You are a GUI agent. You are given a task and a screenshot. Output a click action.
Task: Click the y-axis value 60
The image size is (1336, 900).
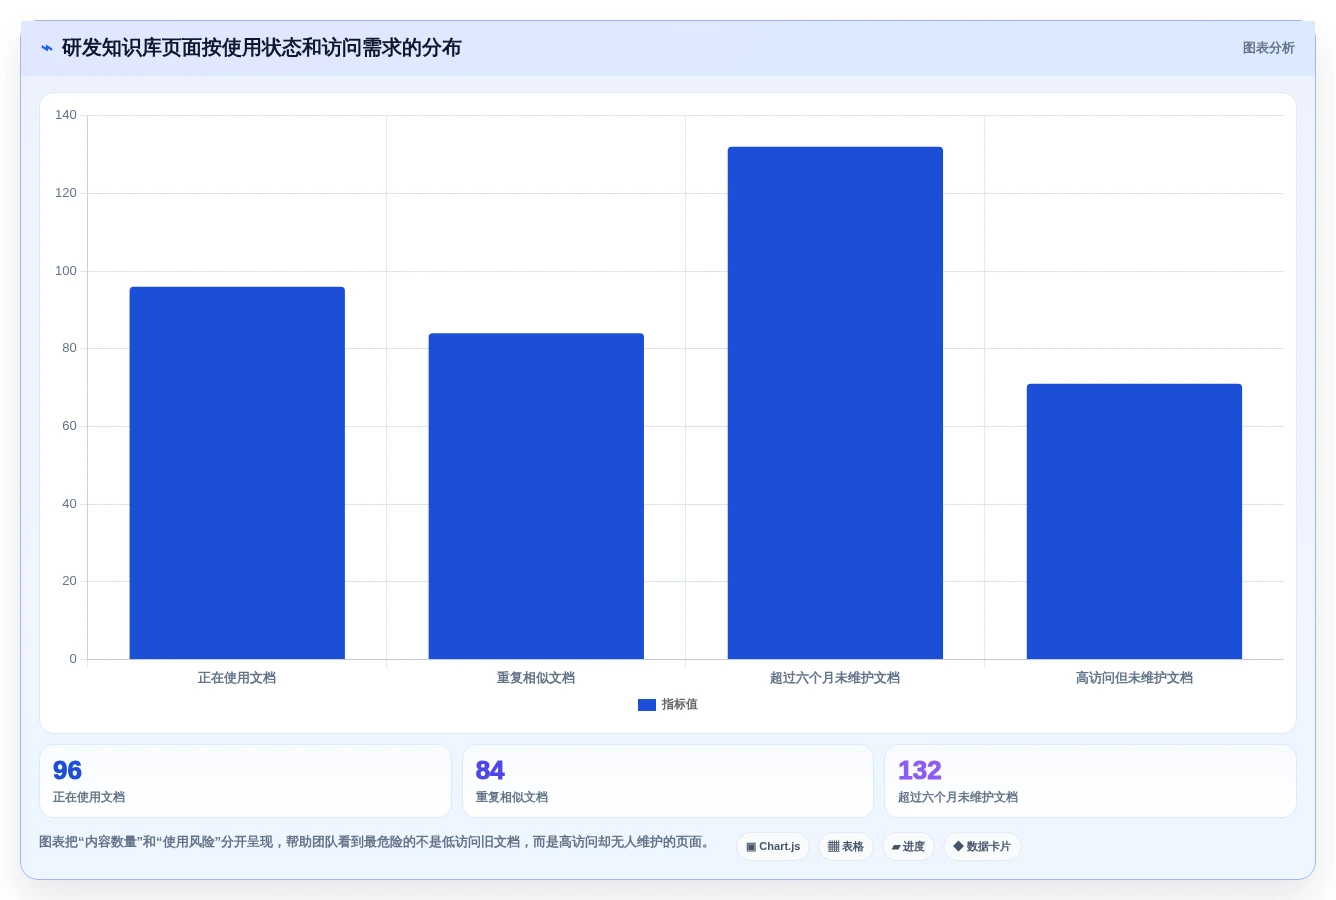69,426
